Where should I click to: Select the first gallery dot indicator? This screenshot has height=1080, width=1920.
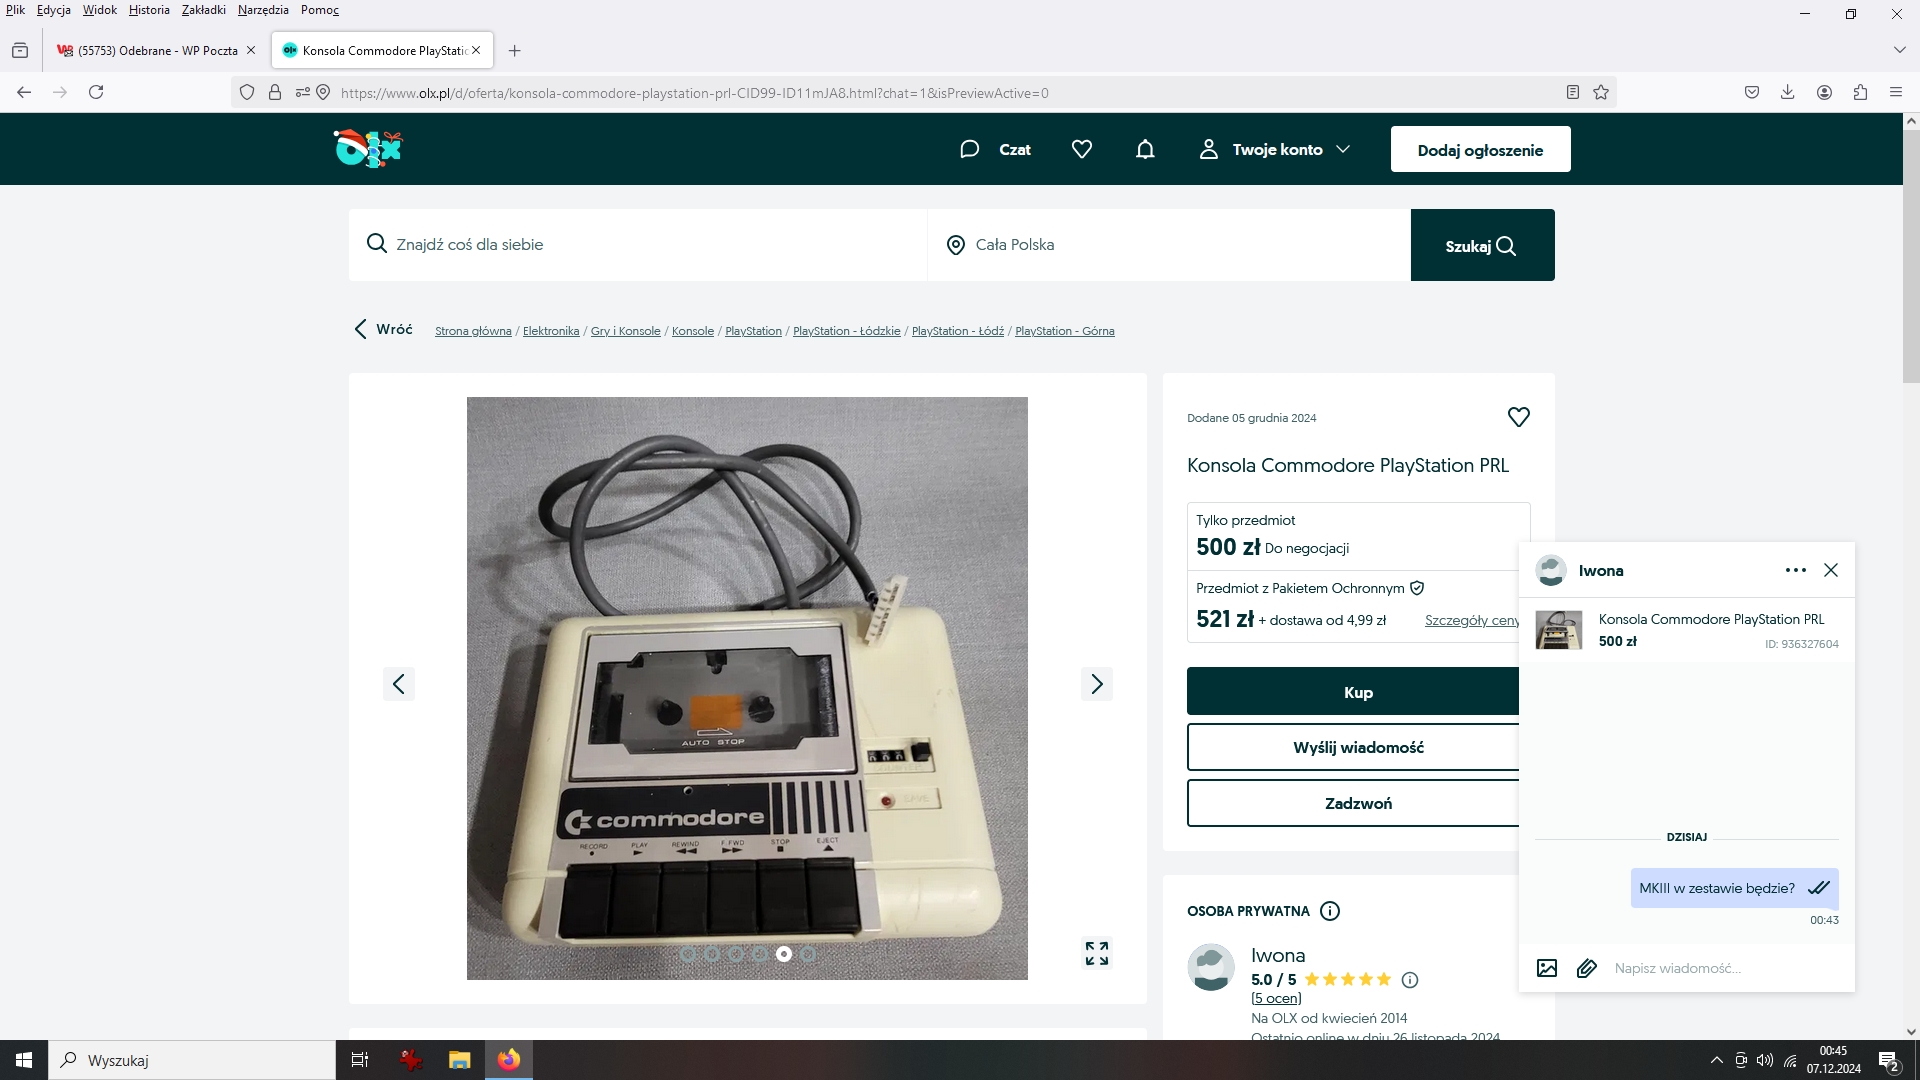click(688, 954)
